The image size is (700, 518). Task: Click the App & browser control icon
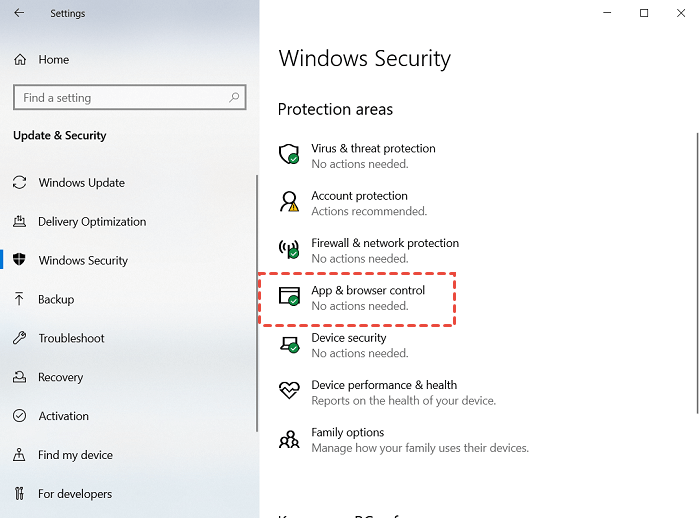coord(289,297)
